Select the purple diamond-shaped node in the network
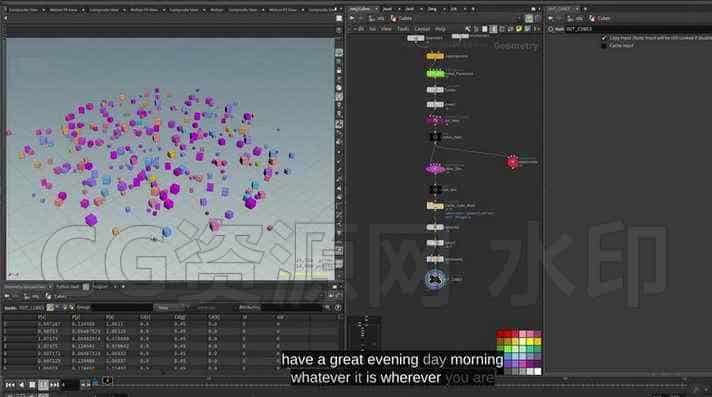 point(435,169)
